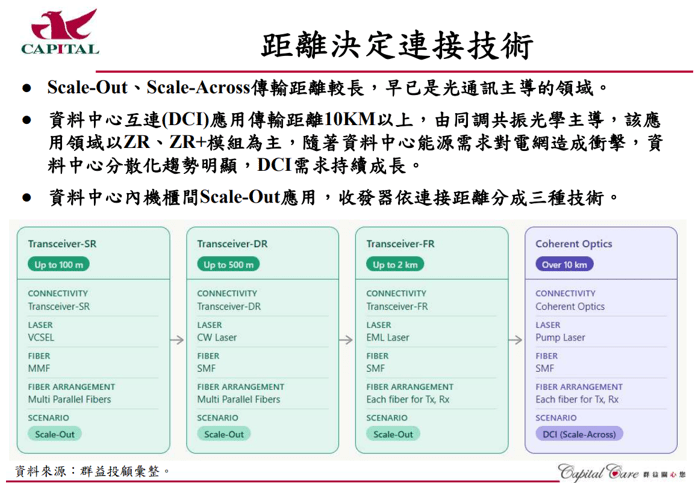Click the Coherent Optics connectivity value
The width and height of the screenshot is (698, 483).
pyautogui.click(x=570, y=306)
